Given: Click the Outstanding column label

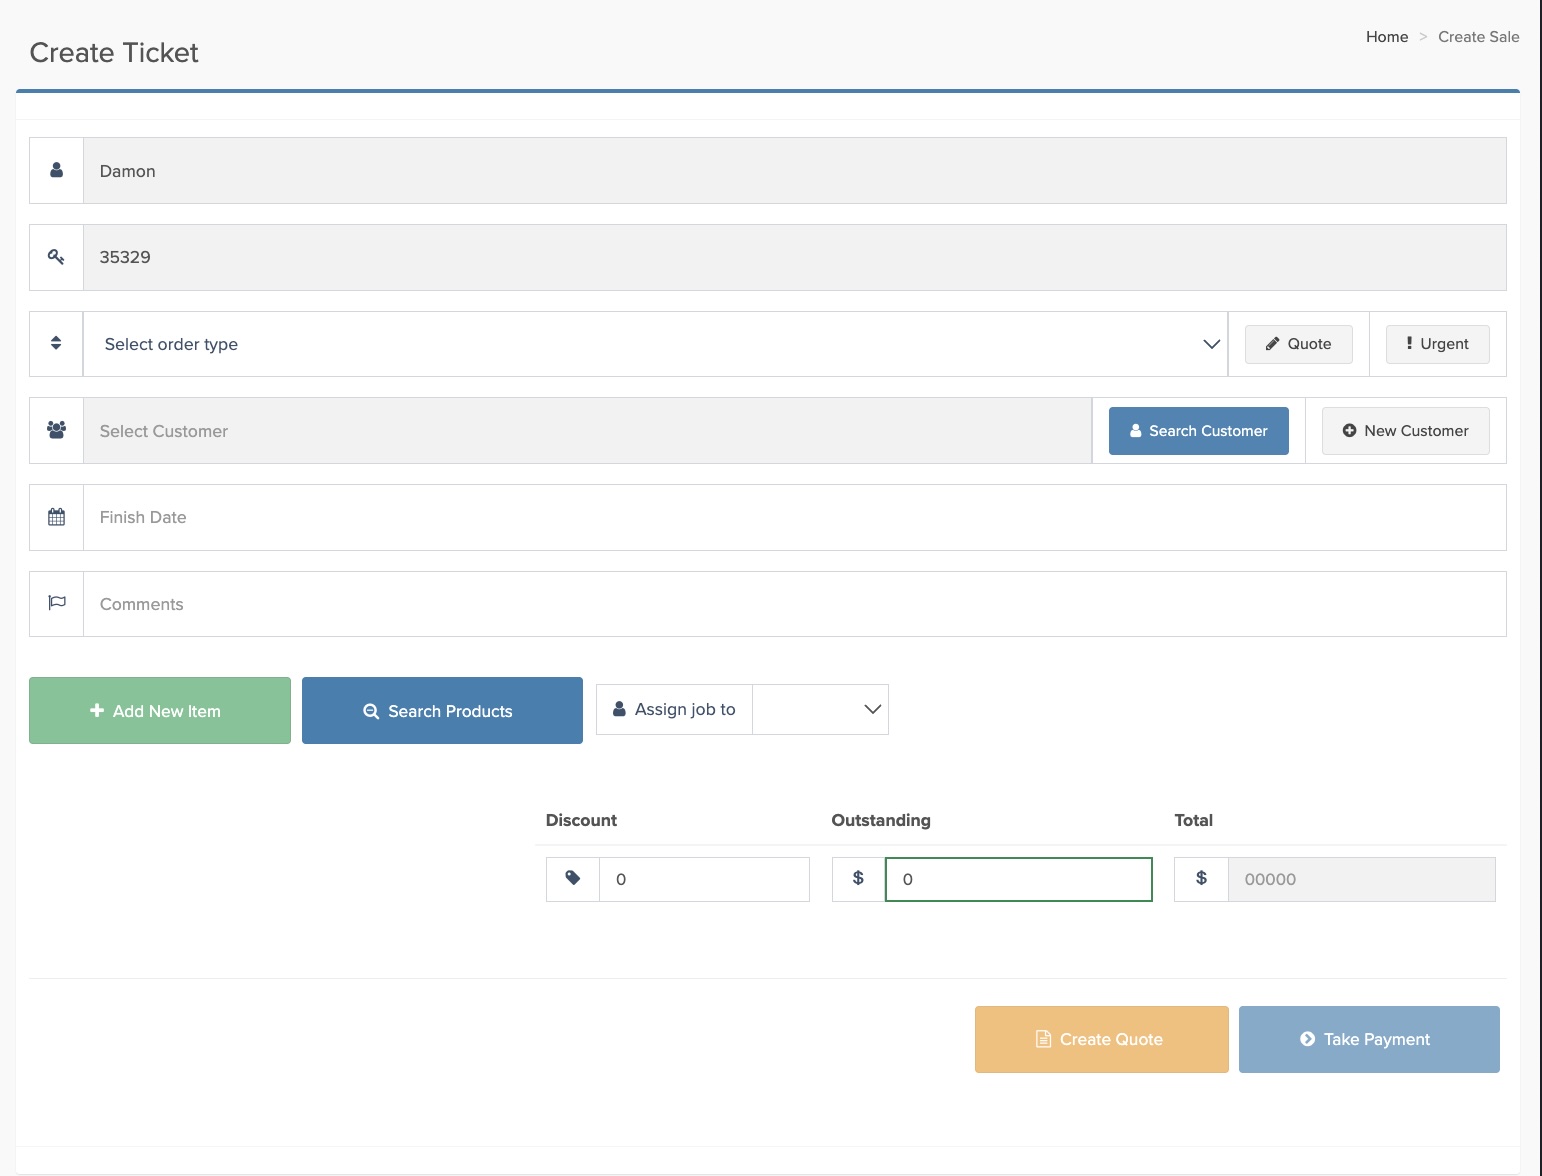Looking at the screenshot, I should click(x=881, y=820).
